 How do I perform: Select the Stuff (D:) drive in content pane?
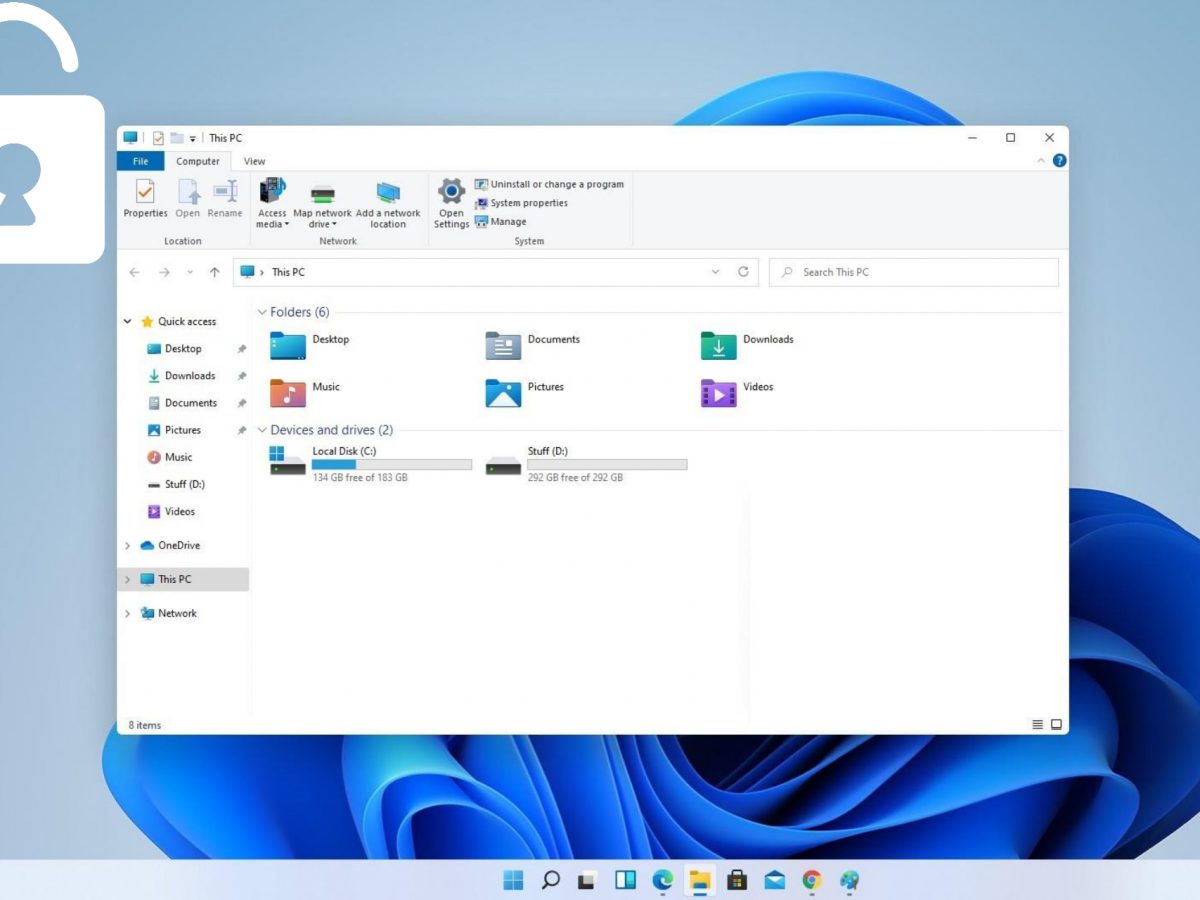tap(587, 464)
